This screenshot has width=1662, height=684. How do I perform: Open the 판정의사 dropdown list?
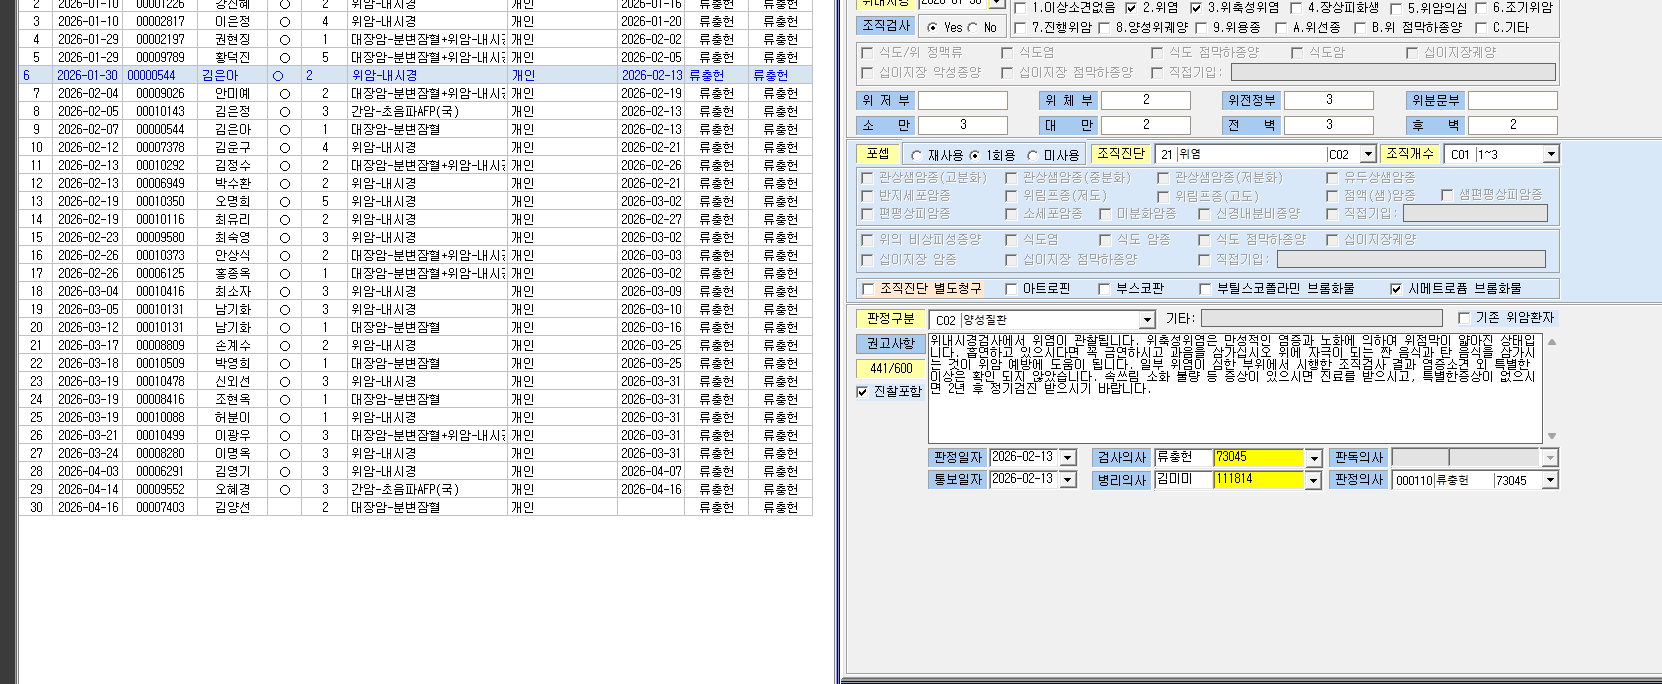click(x=1550, y=480)
